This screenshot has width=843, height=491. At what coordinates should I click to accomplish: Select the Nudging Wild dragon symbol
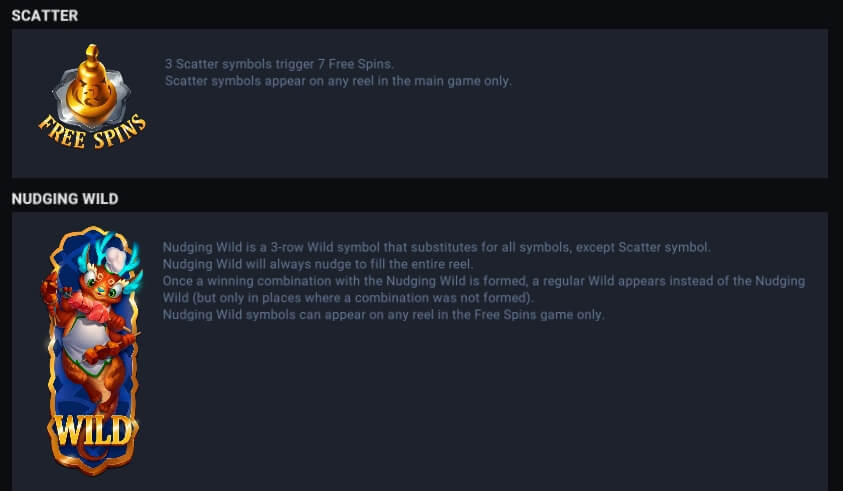[x=92, y=351]
